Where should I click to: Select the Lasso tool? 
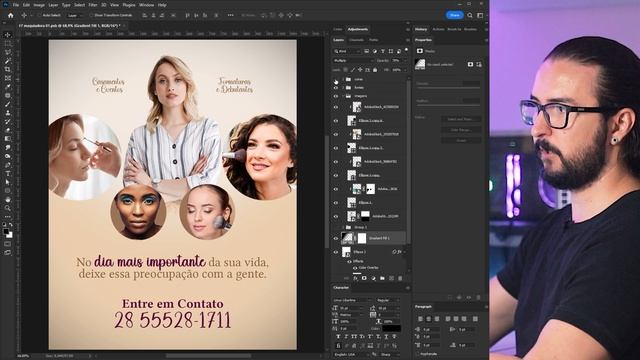pyautogui.click(x=7, y=52)
